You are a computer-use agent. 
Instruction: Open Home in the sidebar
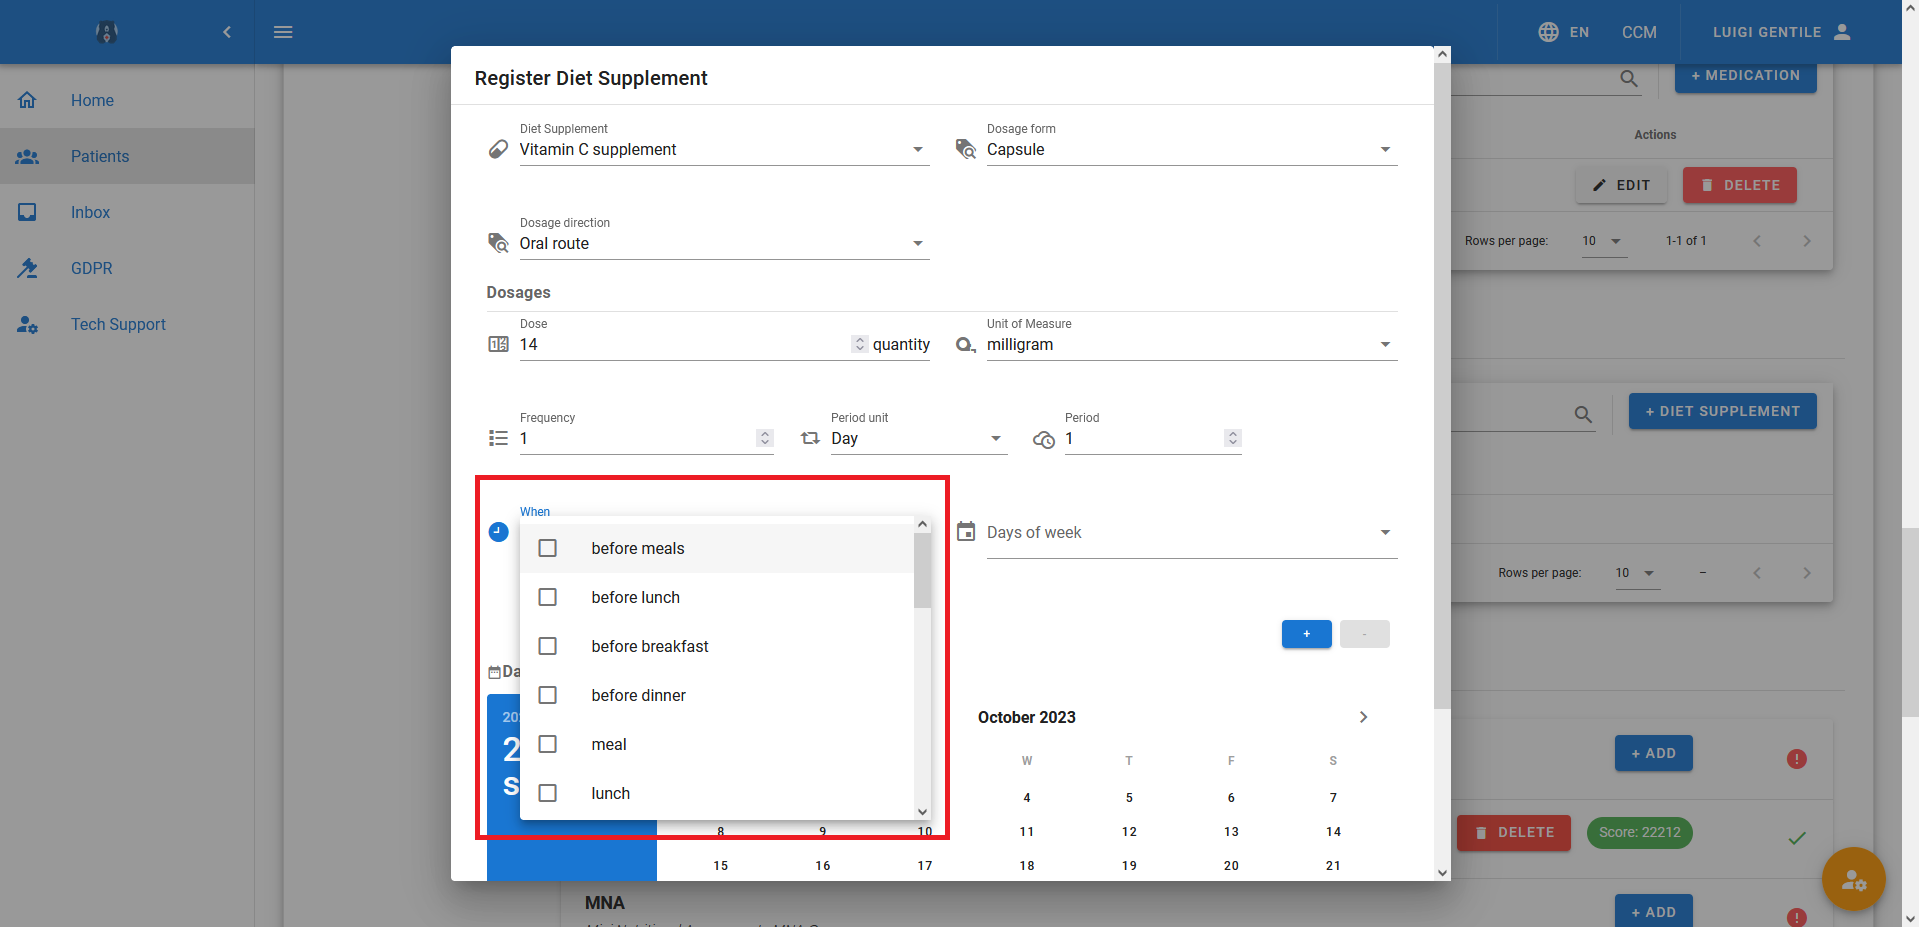tap(127, 100)
